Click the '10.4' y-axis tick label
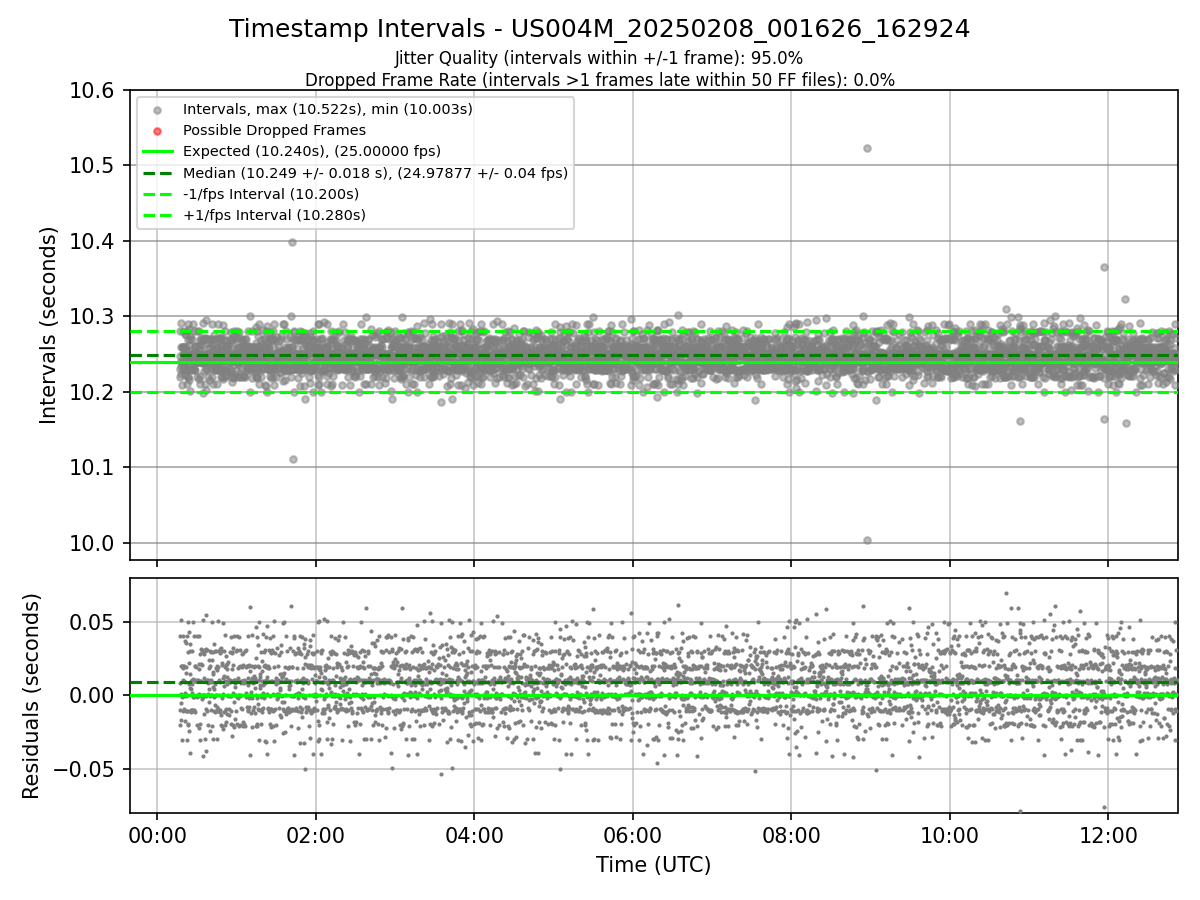The width and height of the screenshot is (1200, 900). [92, 241]
